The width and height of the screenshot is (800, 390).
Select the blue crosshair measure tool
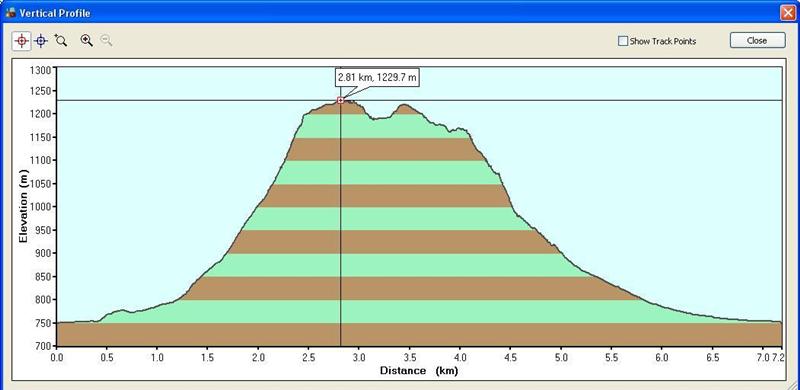tap(41, 41)
